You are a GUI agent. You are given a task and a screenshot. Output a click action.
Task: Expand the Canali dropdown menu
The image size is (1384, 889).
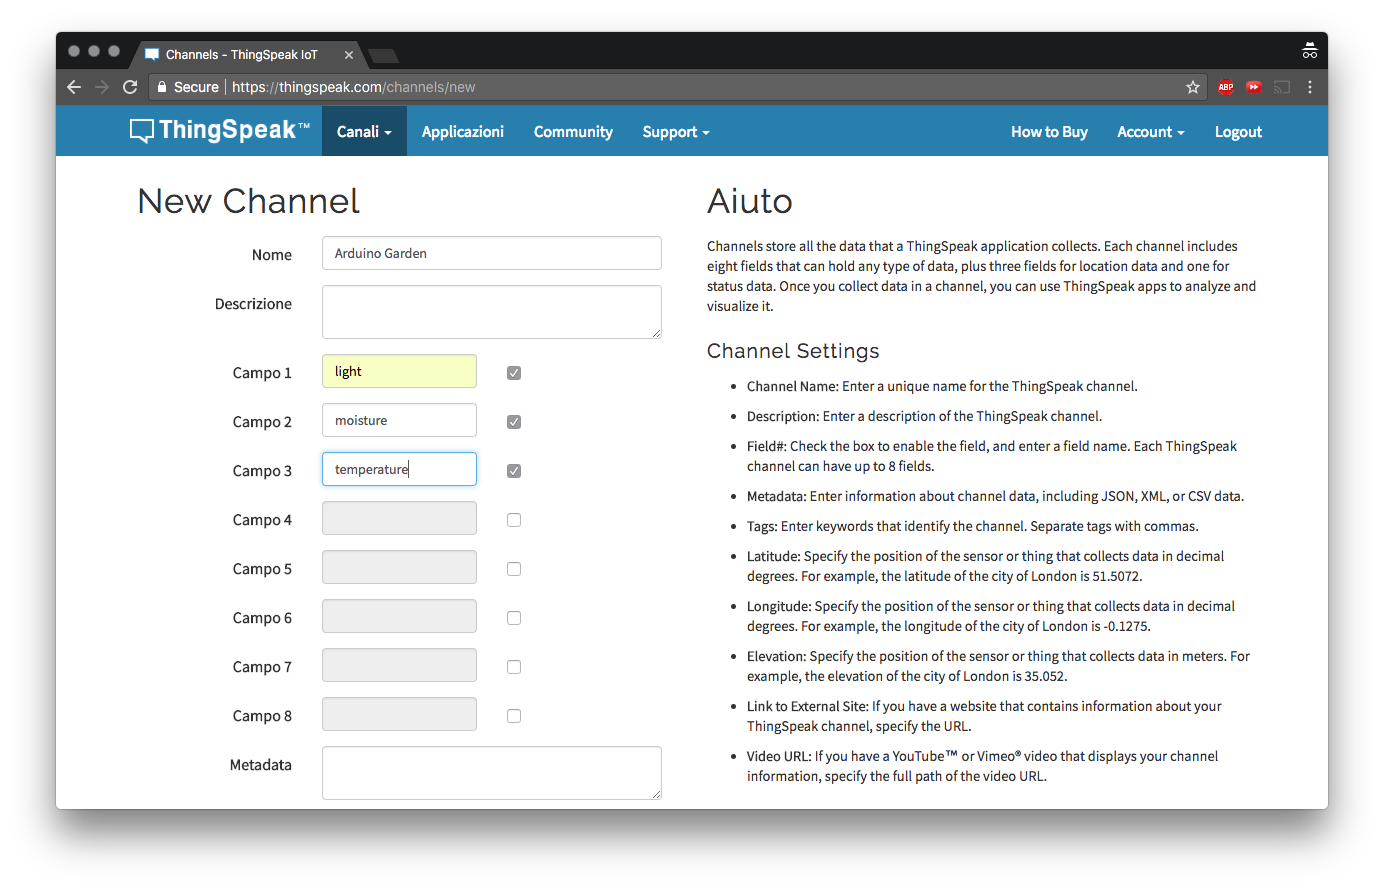[364, 132]
